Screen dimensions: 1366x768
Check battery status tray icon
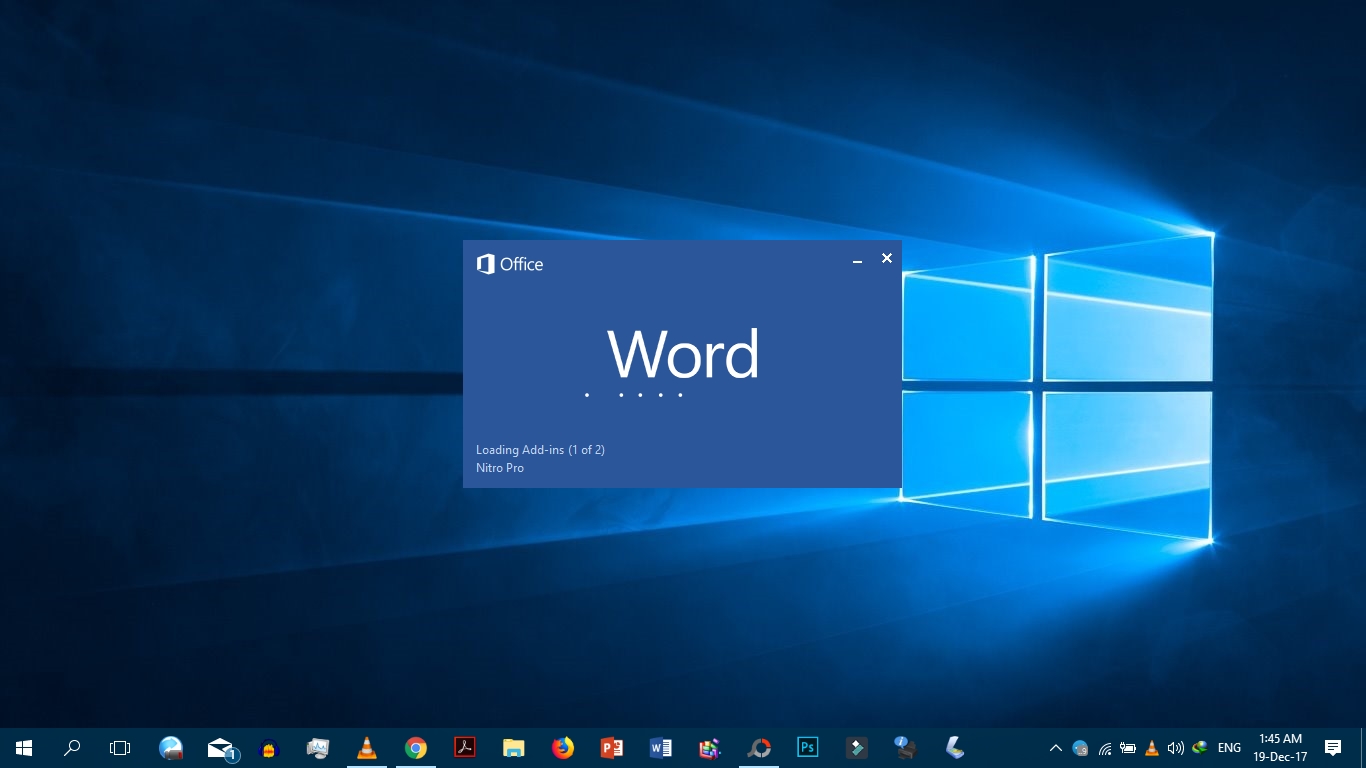[x=1128, y=748]
